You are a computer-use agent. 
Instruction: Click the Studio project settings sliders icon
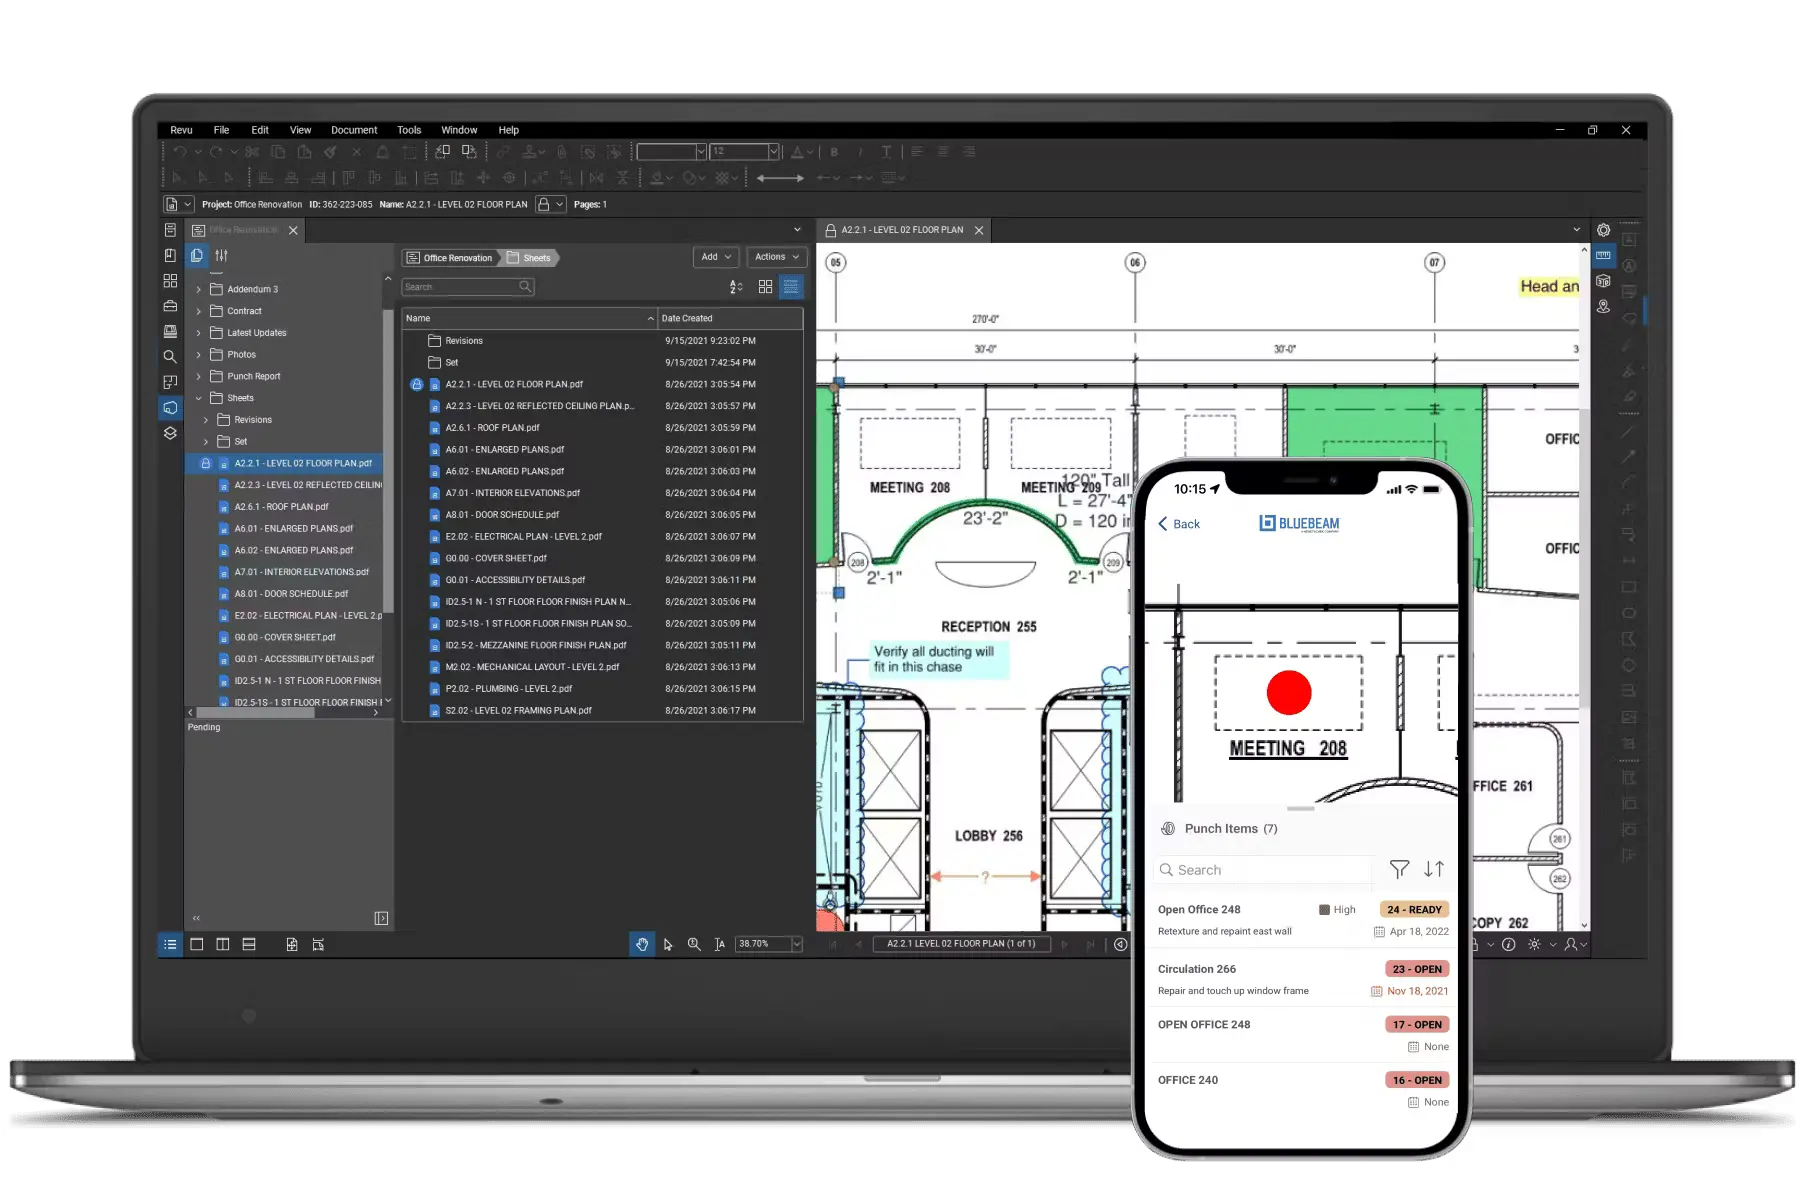pyautogui.click(x=221, y=256)
